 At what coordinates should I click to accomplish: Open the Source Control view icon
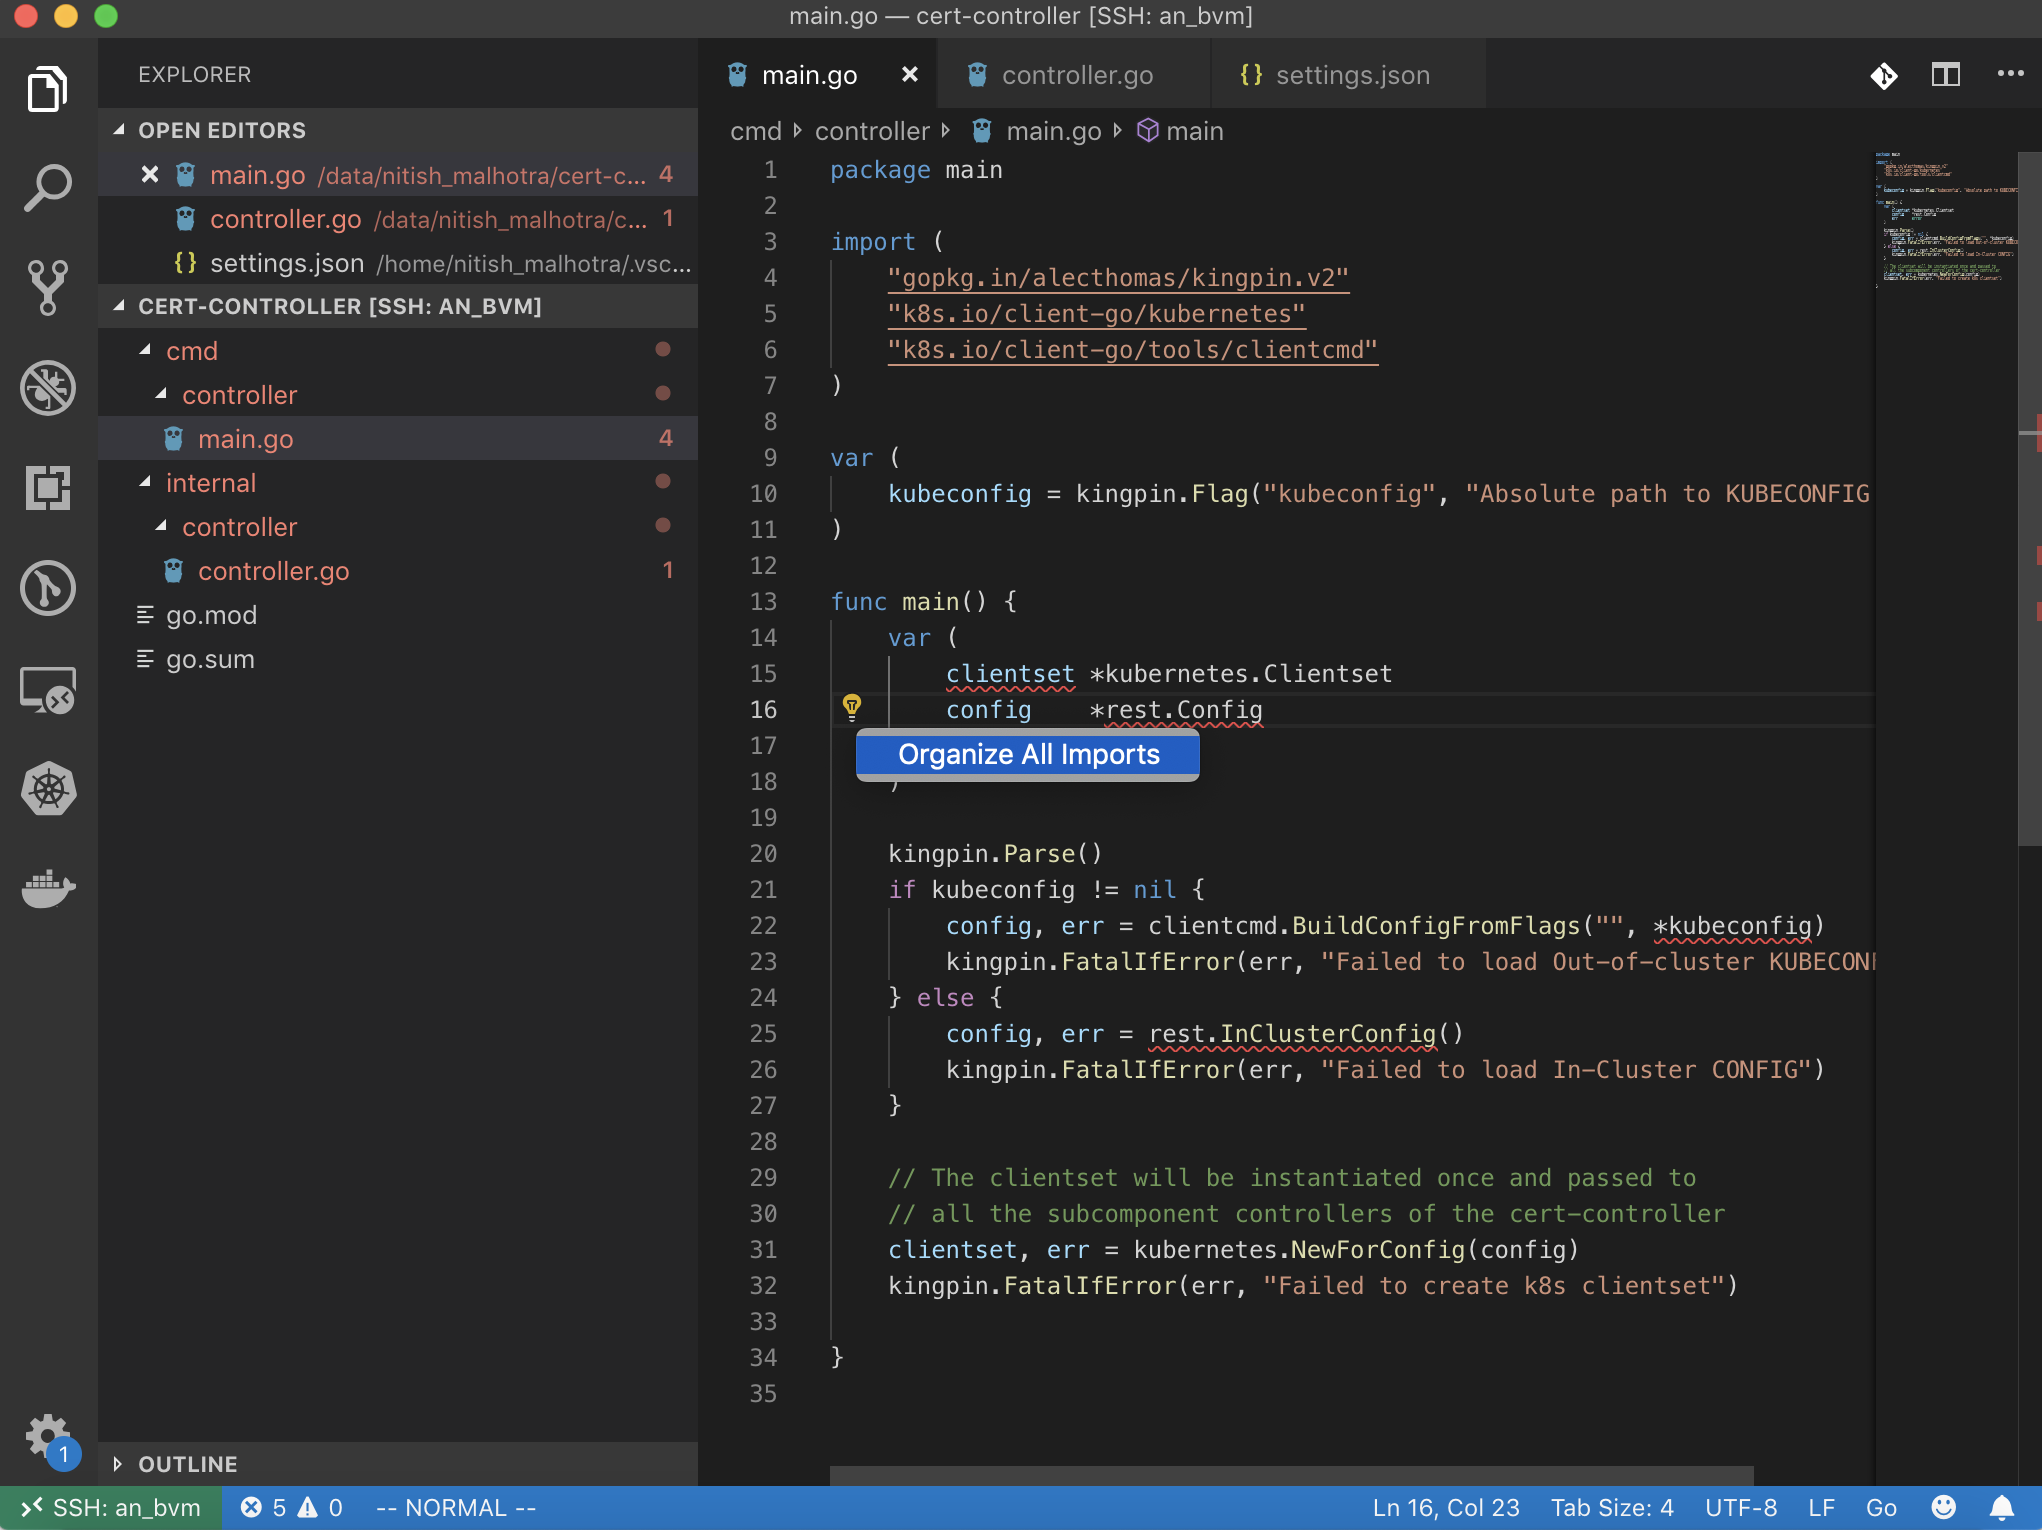click(x=48, y=288)
